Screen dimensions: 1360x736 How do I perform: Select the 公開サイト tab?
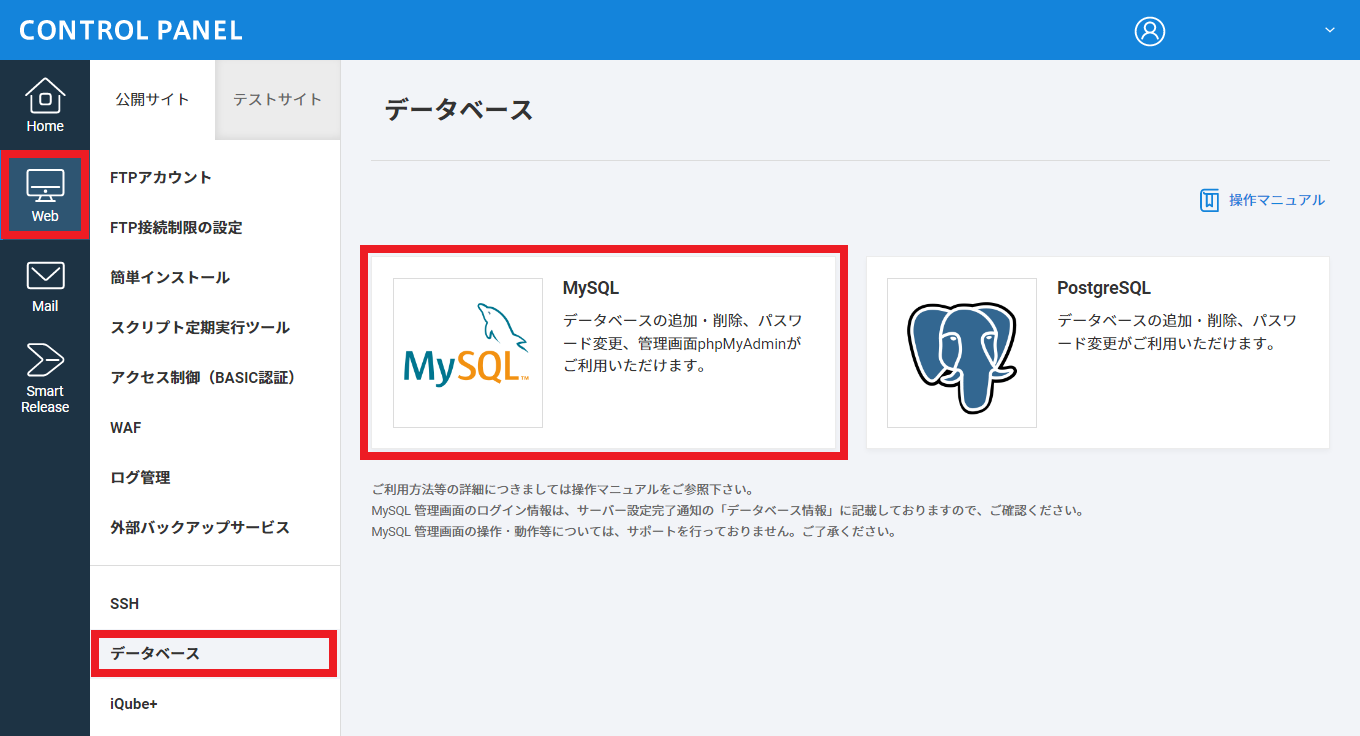[x=152, y=100]
